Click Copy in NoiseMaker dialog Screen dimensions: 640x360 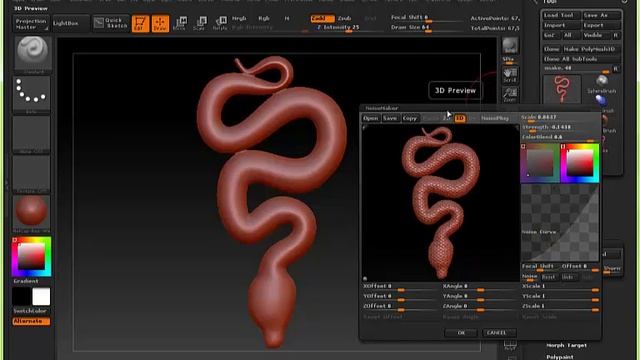tap(410, 118)
